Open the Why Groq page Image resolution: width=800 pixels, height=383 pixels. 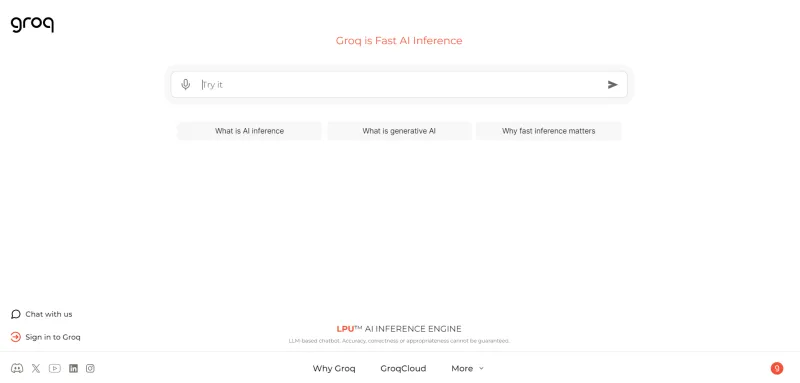tap(334, 368)
